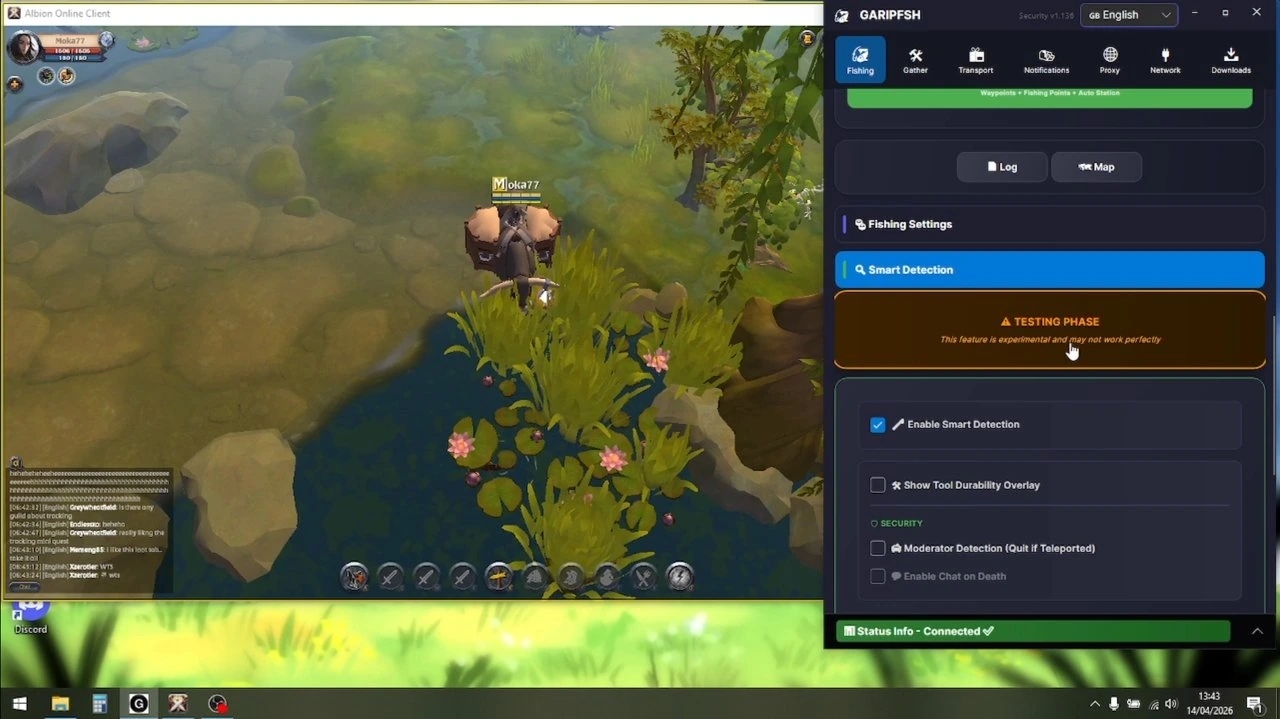Image resolution: width=1280 pixels, height=719 pixels.
Task: Open the Downloads tab
Action: click(1231, 60)
